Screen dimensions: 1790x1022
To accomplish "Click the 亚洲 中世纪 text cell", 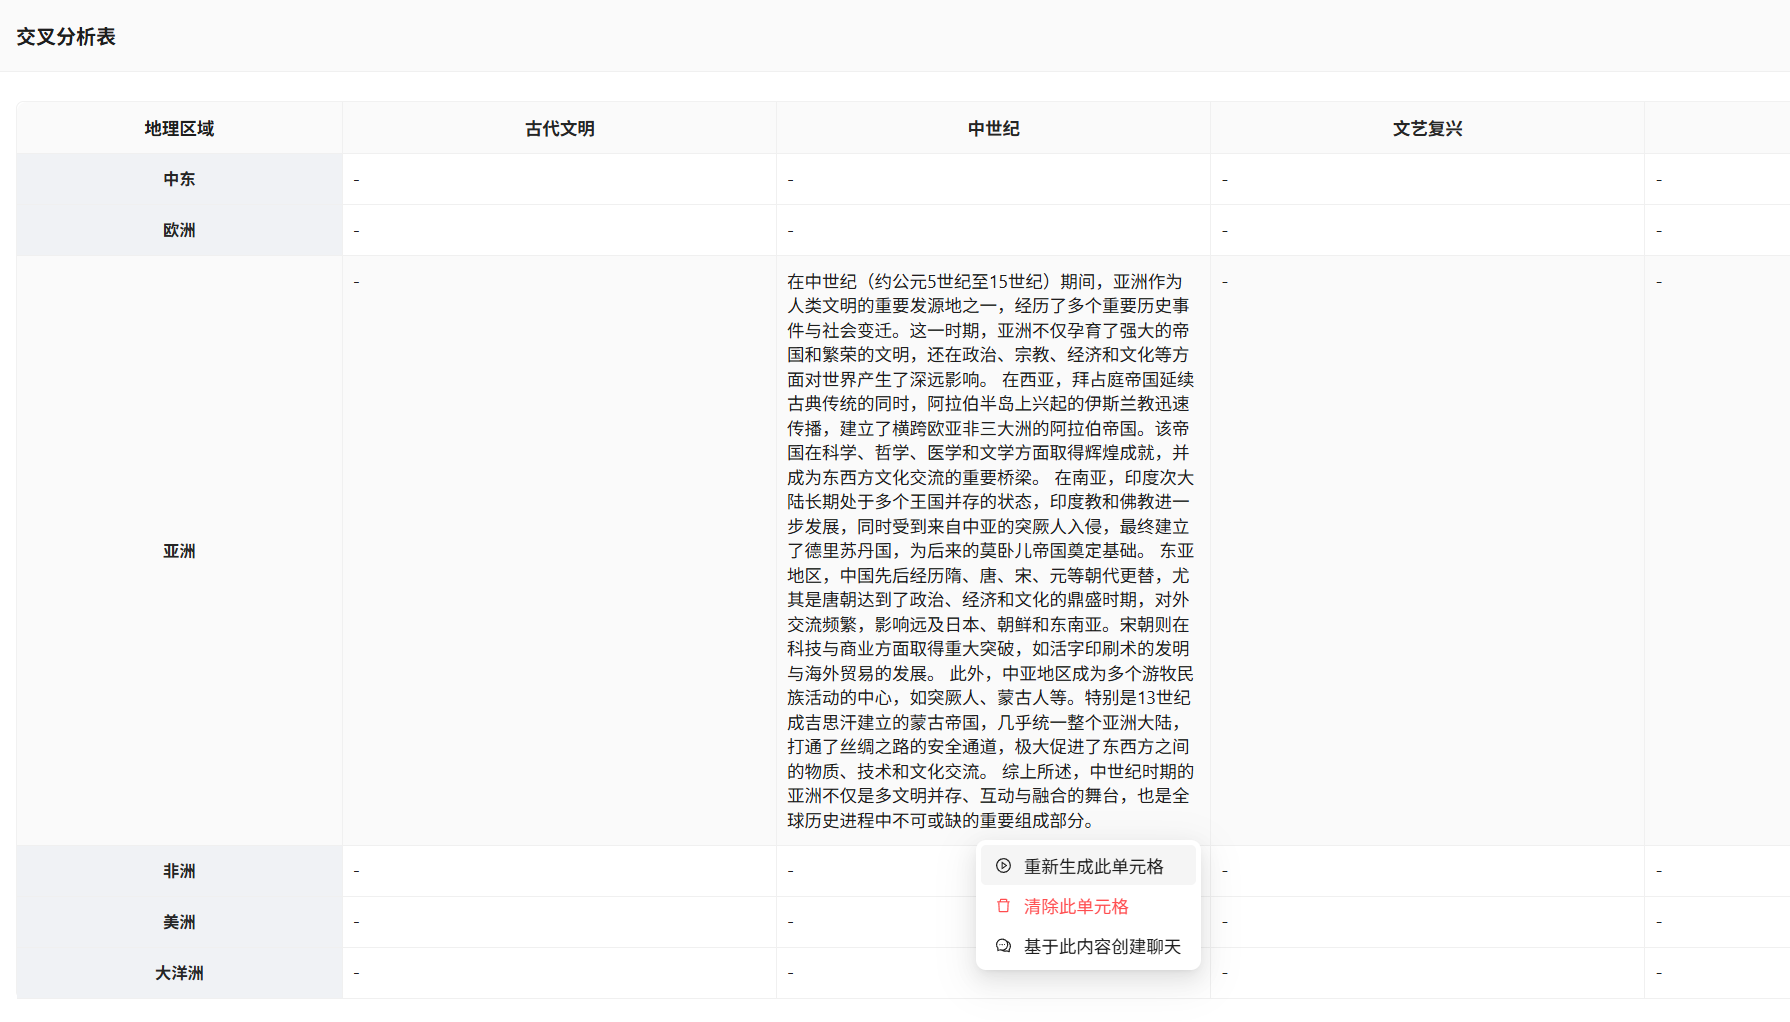I will tap(991, 551).
